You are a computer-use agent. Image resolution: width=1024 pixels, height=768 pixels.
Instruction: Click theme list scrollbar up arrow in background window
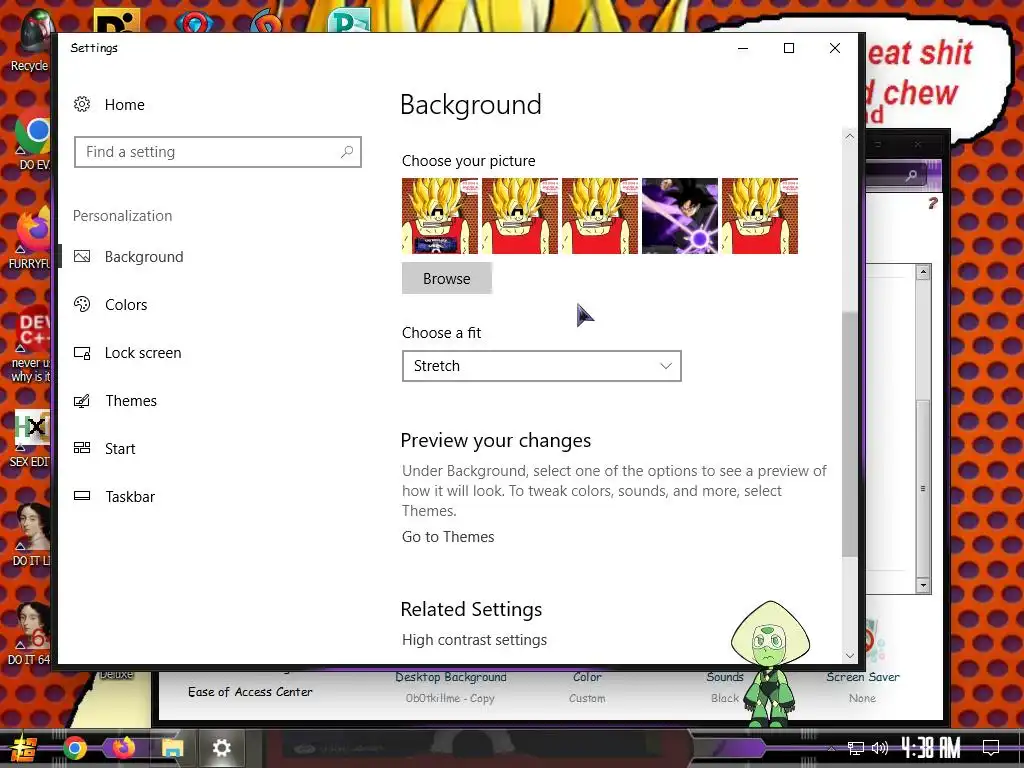(x=923, y=272)
